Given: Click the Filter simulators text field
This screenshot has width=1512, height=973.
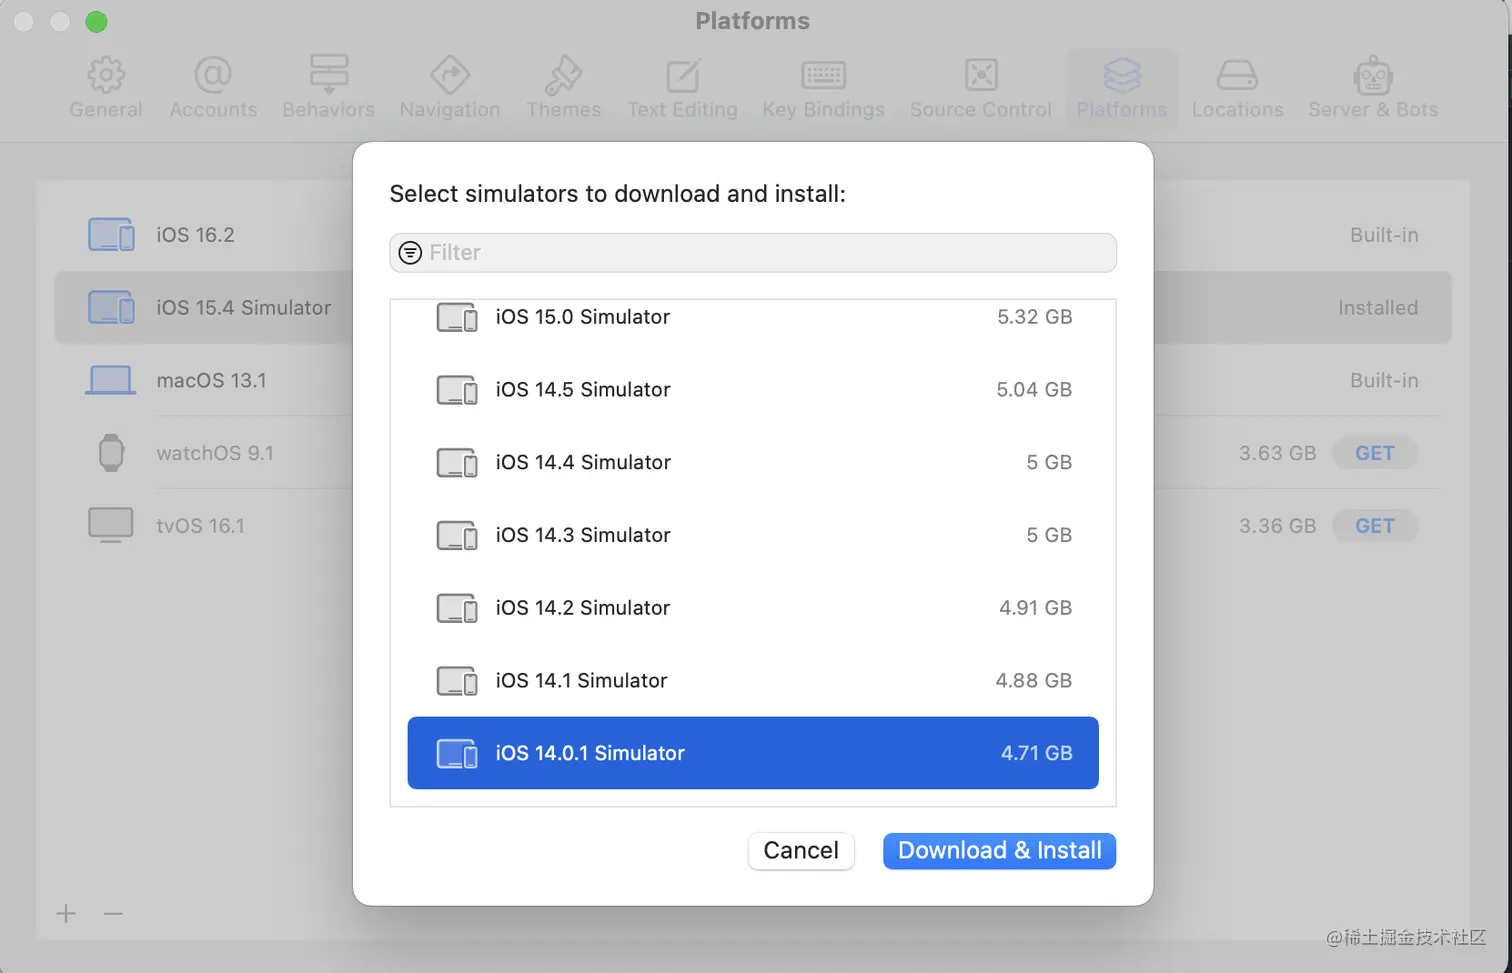Looking at the screenshot, I should click(753, 253).
